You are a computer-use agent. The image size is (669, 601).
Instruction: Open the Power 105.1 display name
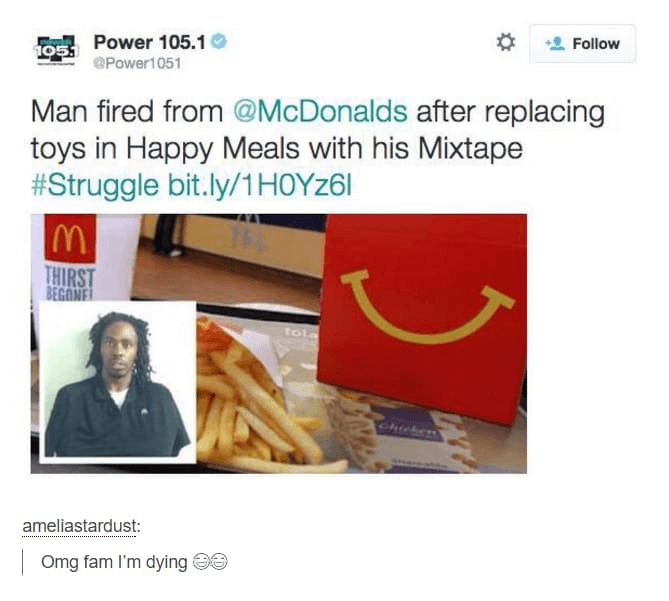click(150, 42)
